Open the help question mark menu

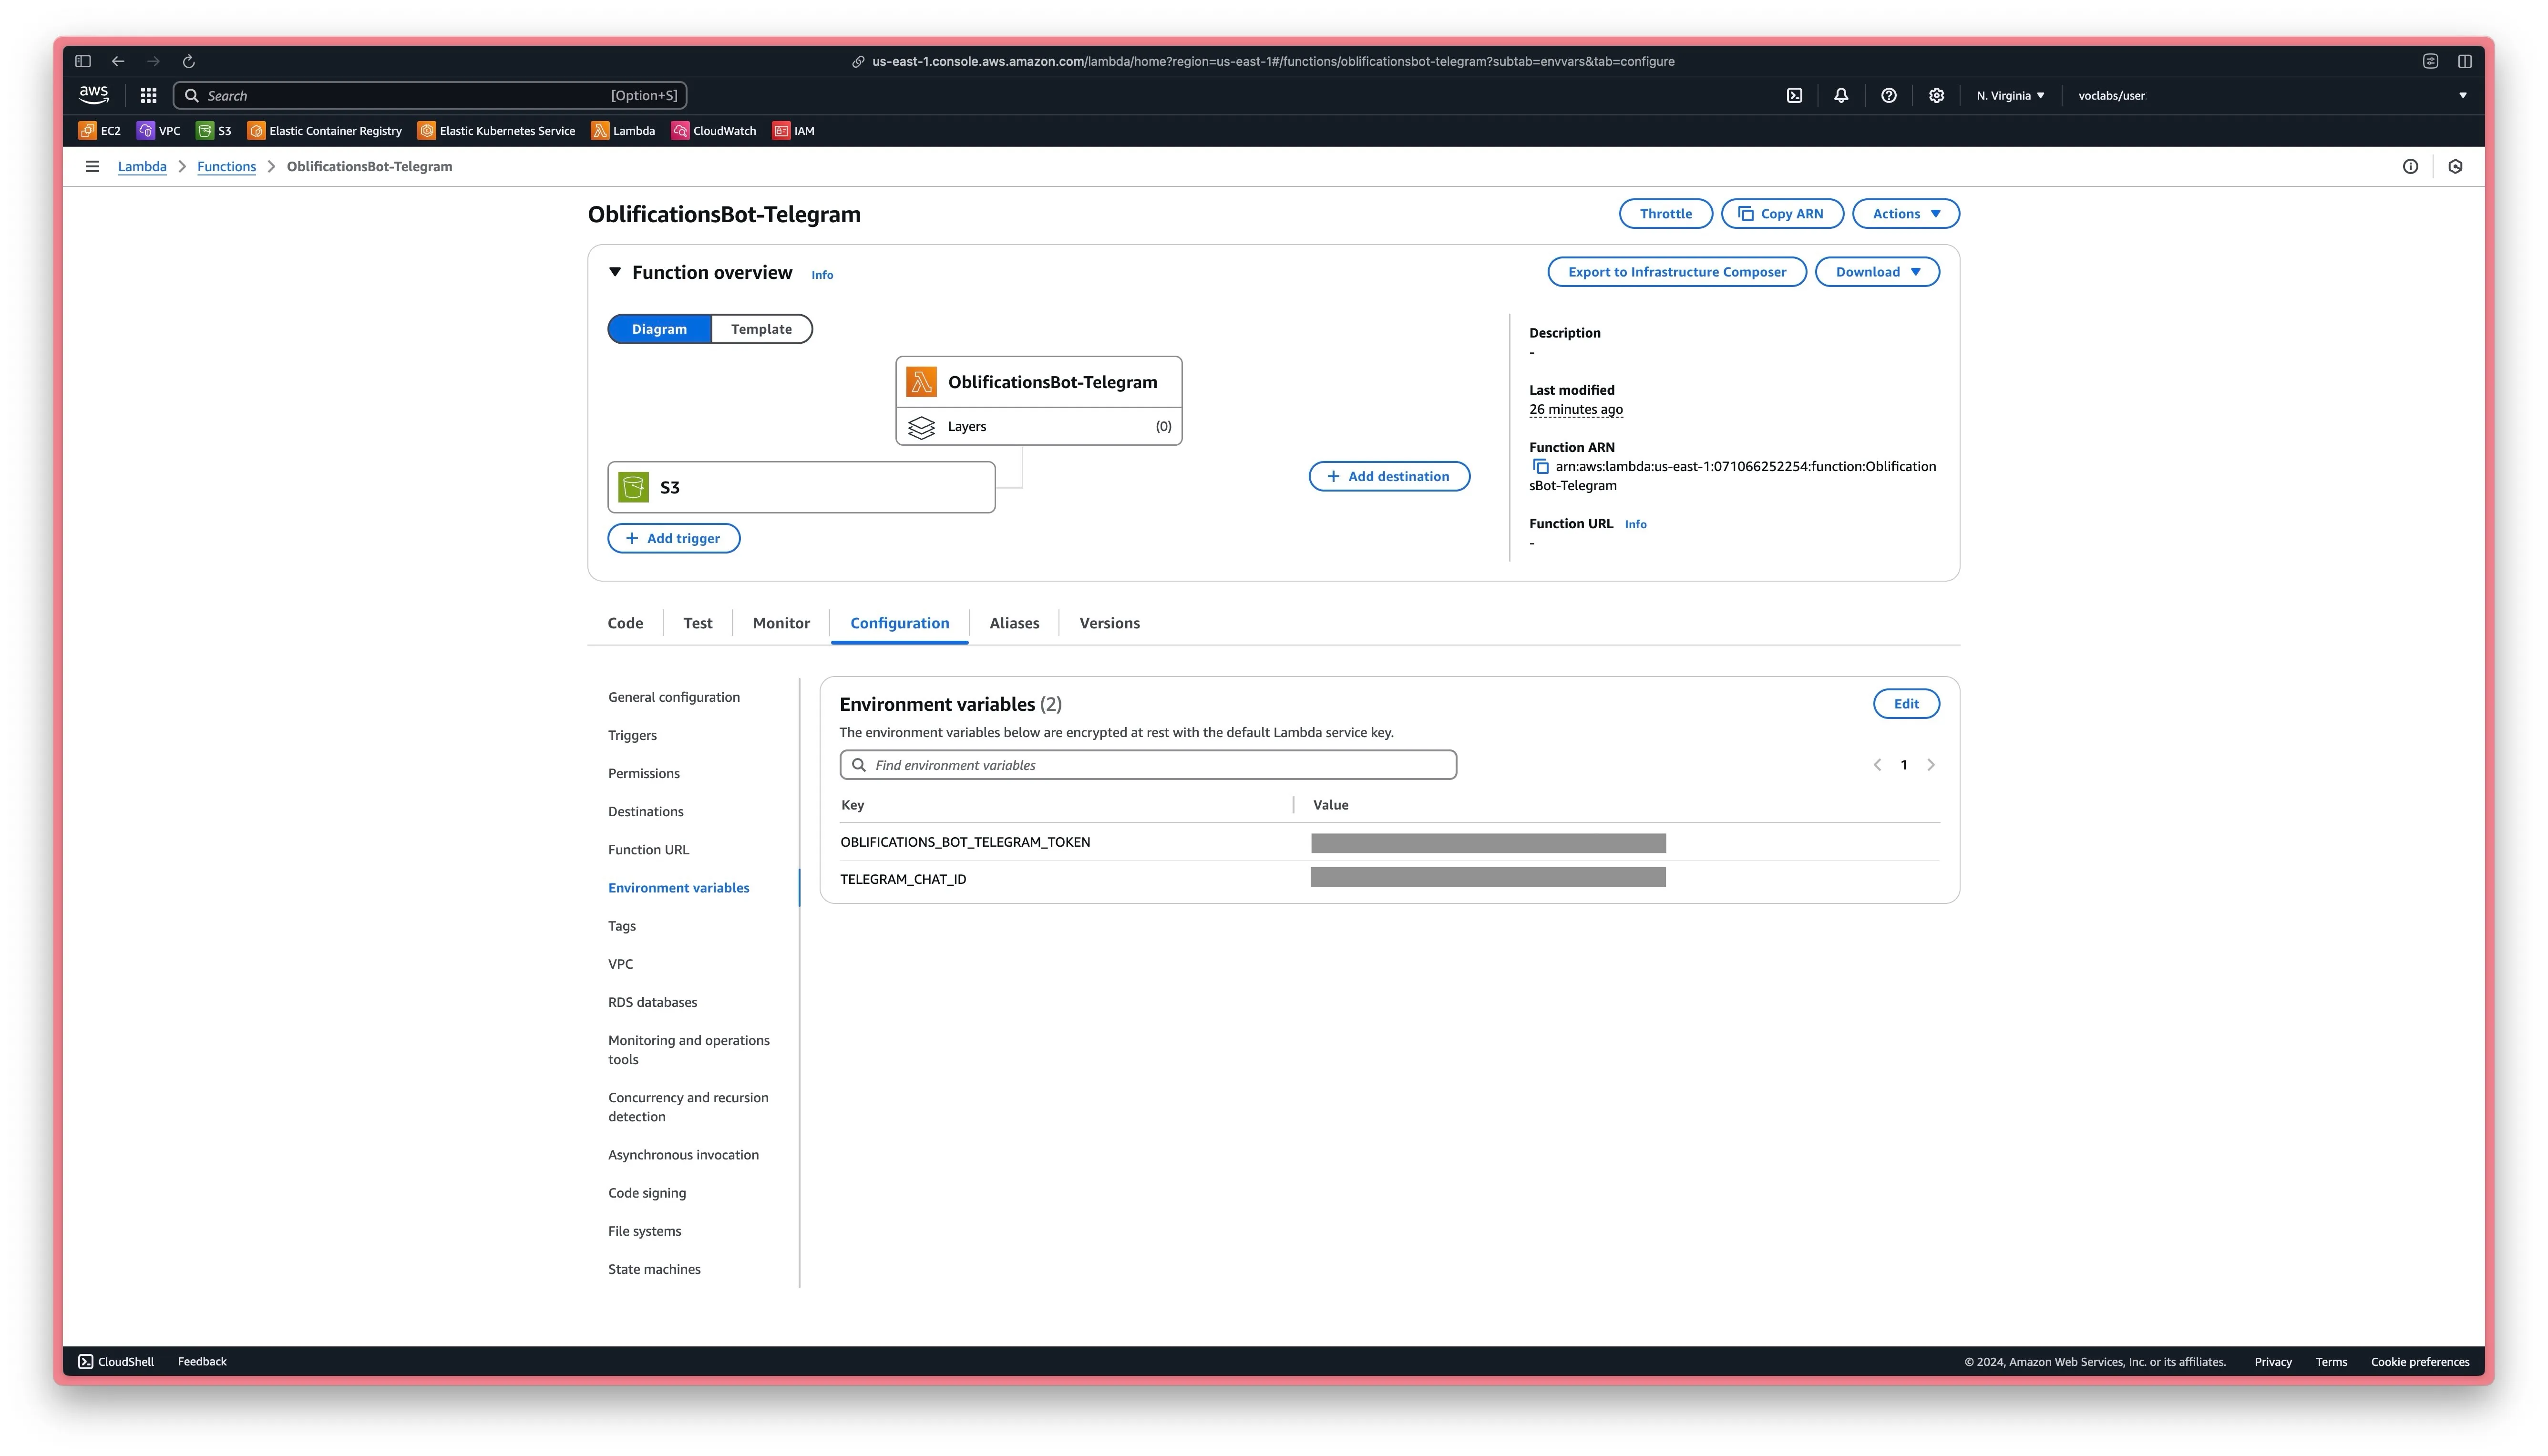point(1888,95)
